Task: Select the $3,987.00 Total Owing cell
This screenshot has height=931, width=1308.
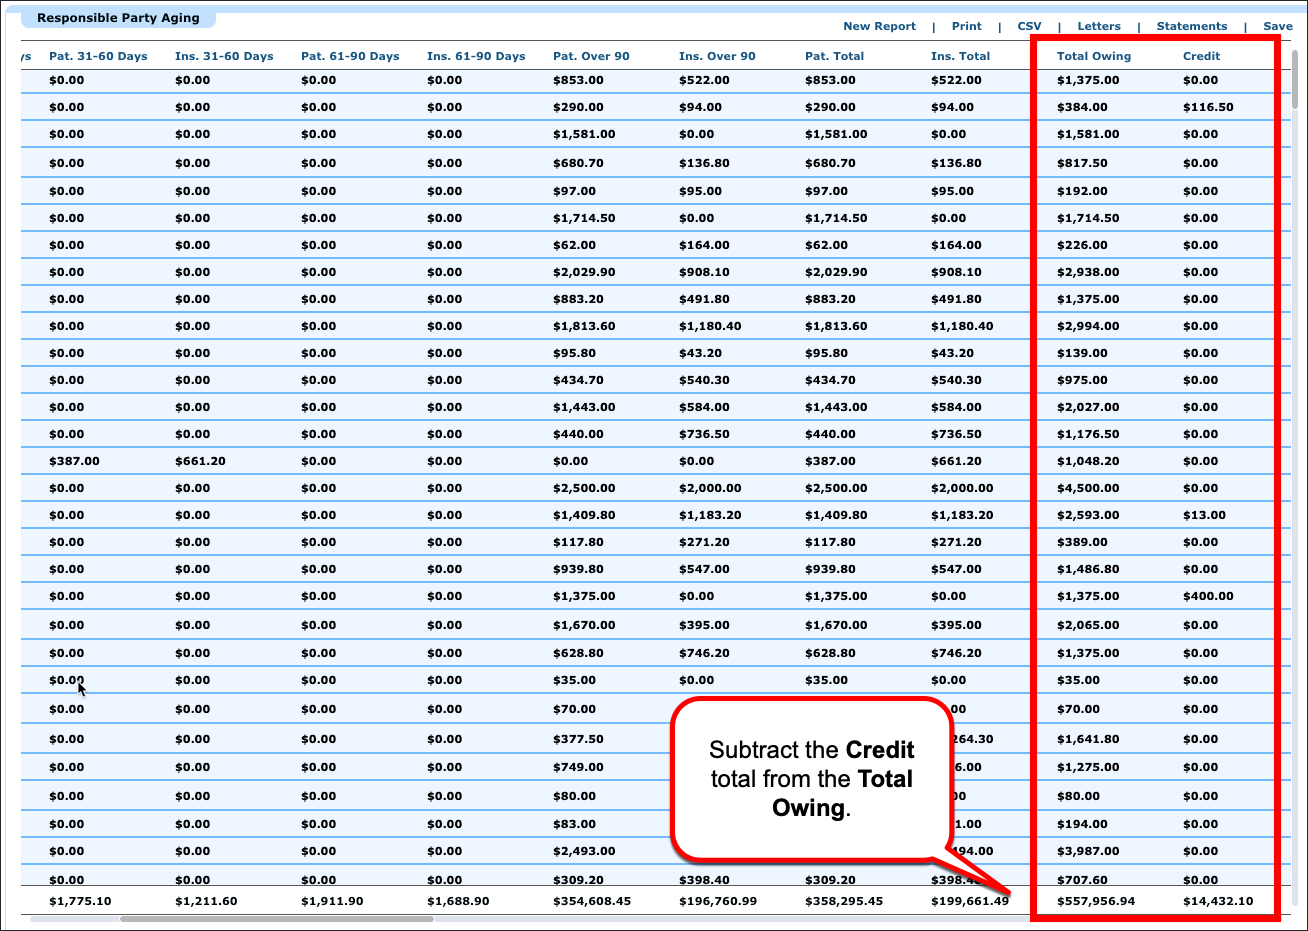Action: click(x=1088, y=851)
